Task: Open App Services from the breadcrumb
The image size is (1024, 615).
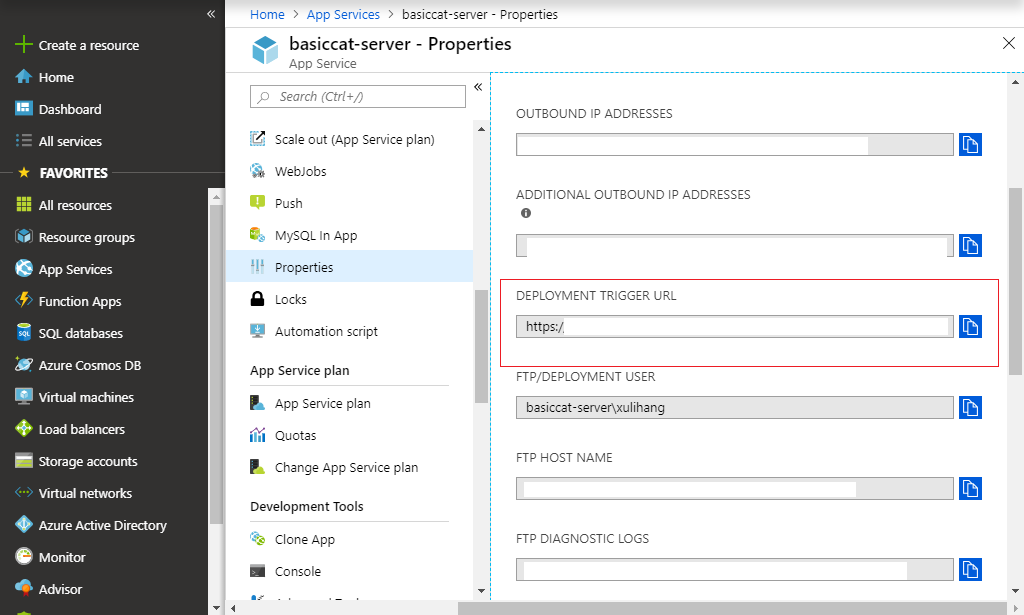Action: (x=342, y=14)
